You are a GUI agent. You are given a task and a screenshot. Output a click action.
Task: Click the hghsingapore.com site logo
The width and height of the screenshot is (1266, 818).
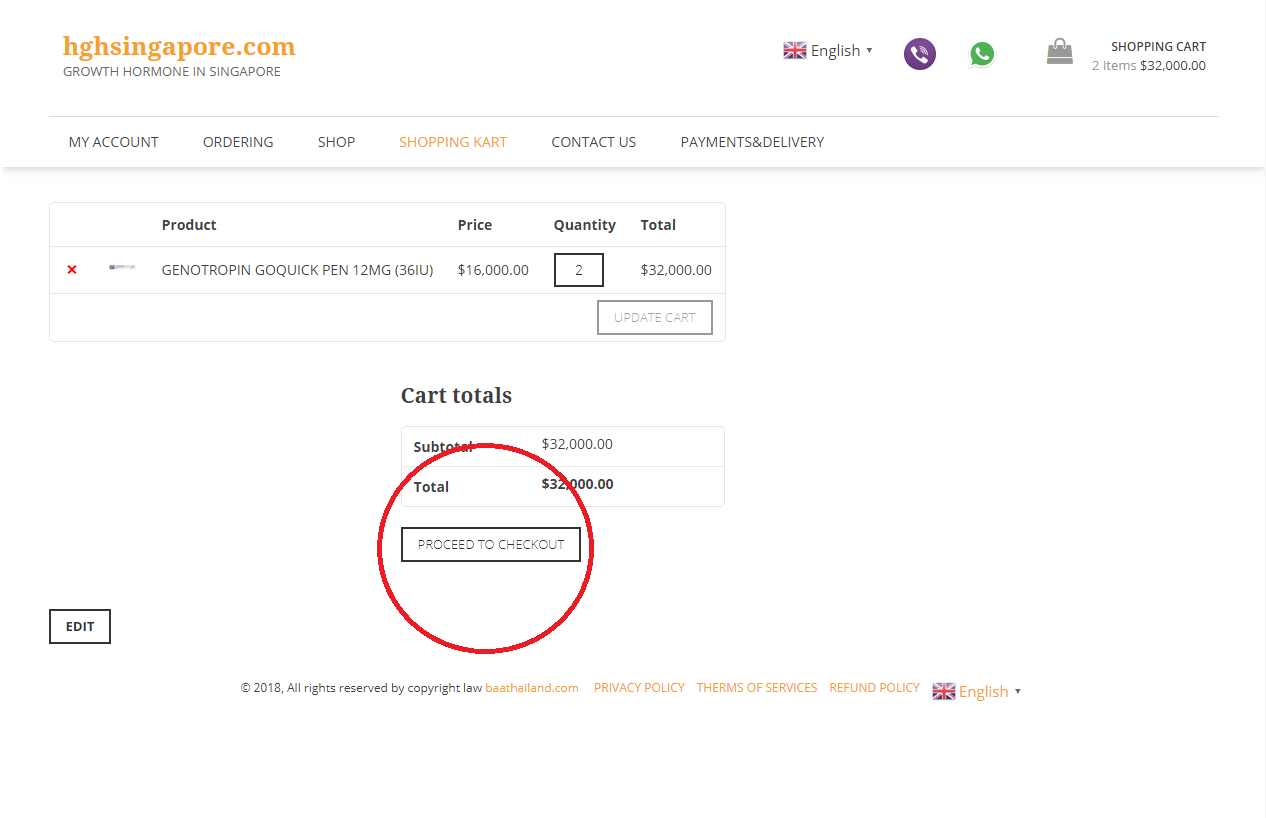coord(179,46)
